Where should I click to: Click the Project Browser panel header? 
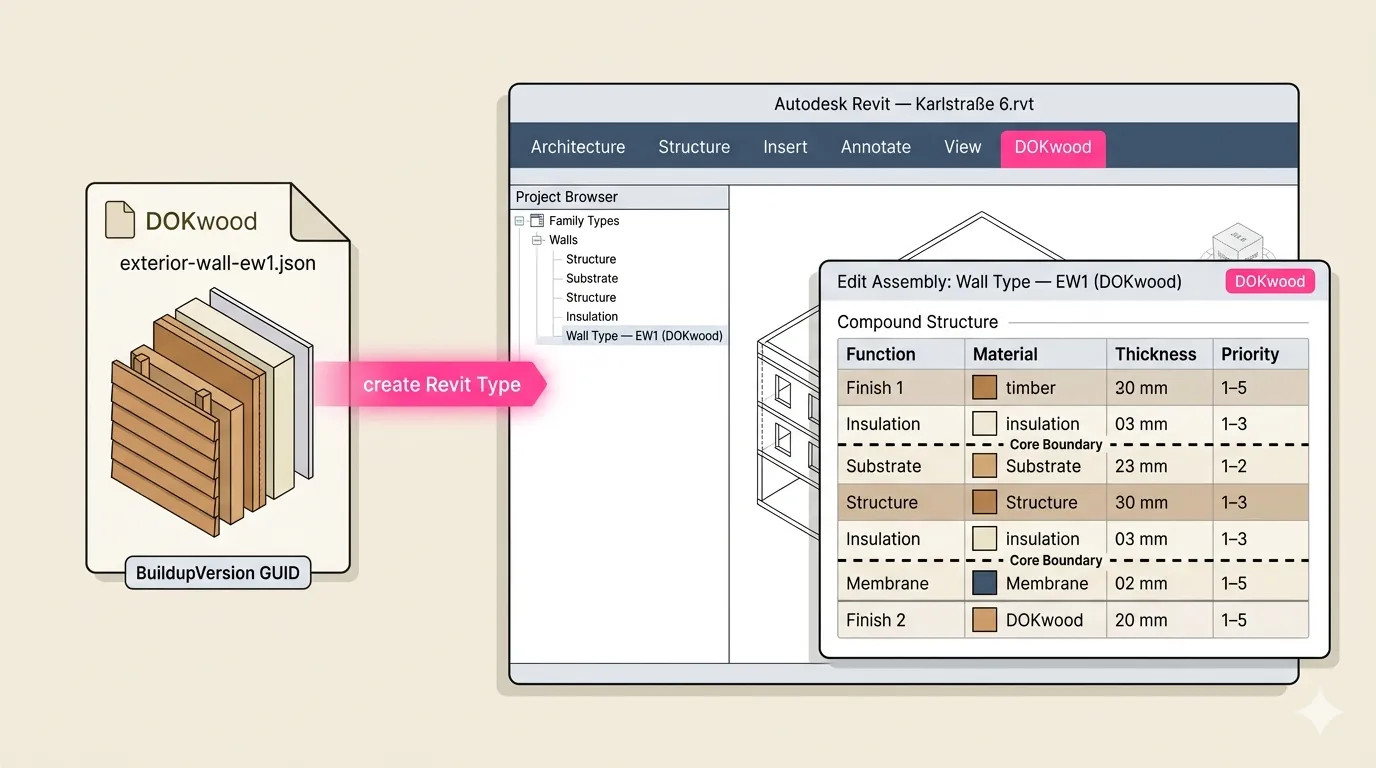click(x=619, y=197)
